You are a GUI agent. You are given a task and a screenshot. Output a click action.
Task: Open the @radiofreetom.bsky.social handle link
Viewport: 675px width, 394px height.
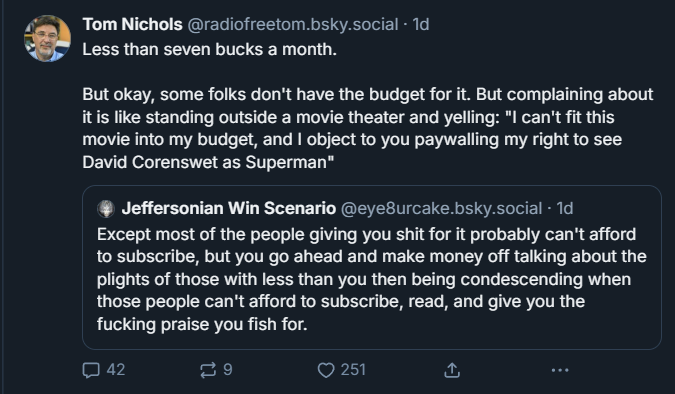click(293, 25)
